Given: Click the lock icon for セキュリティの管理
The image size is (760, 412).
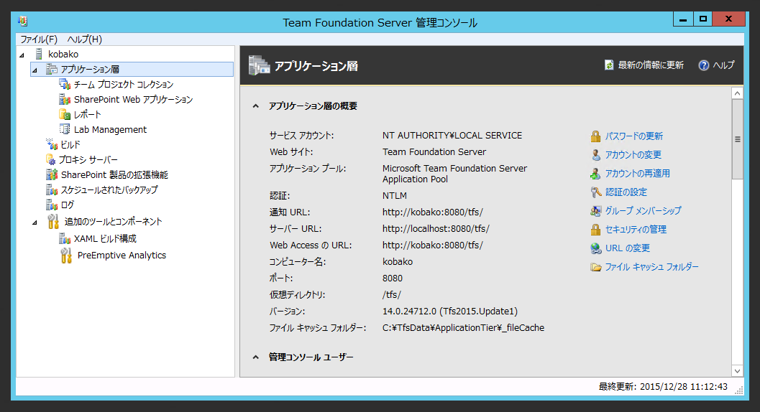Looking at the screenshot, I should click(x=596, y=229).
